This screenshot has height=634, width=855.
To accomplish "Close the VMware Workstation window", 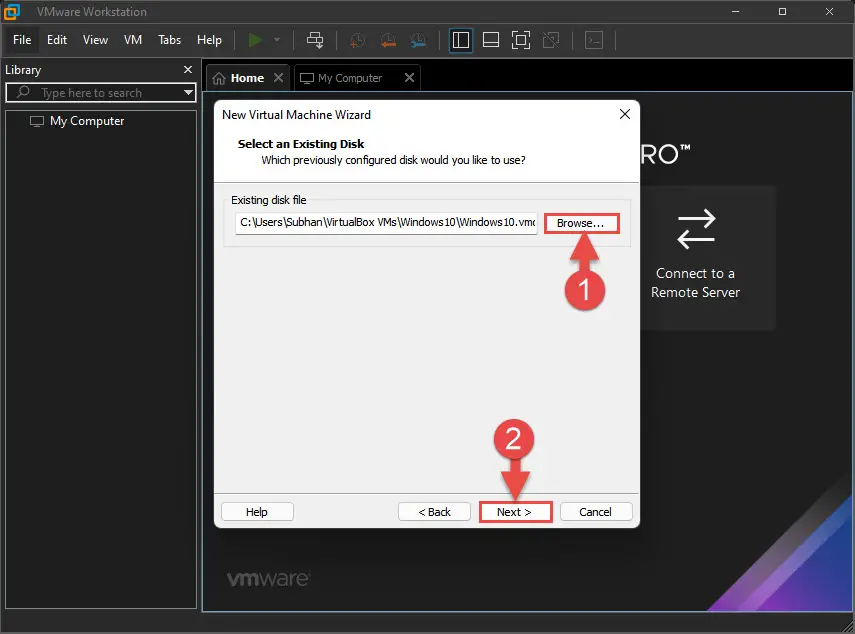I will point(829,11).
